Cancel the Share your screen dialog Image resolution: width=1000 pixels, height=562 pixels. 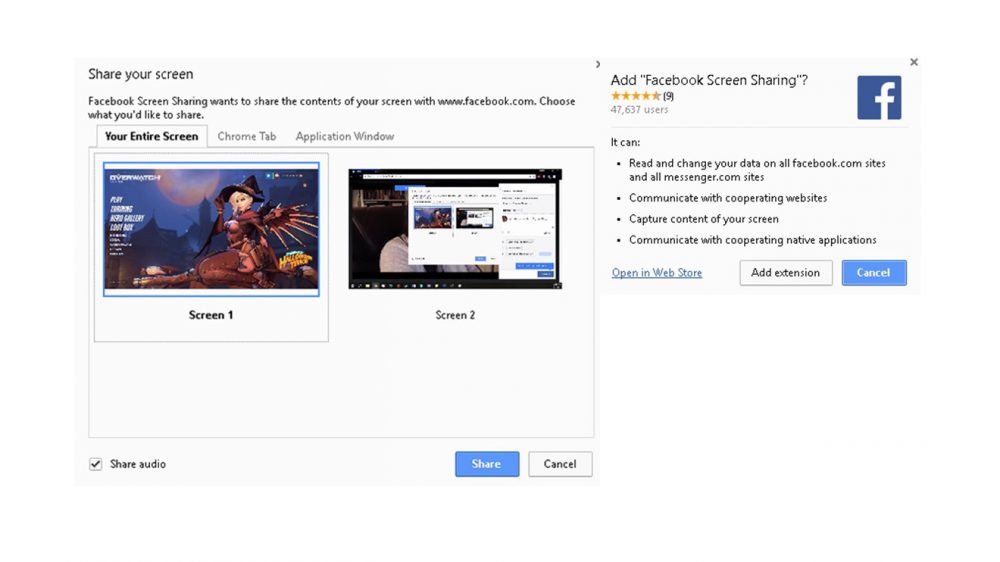560,464
